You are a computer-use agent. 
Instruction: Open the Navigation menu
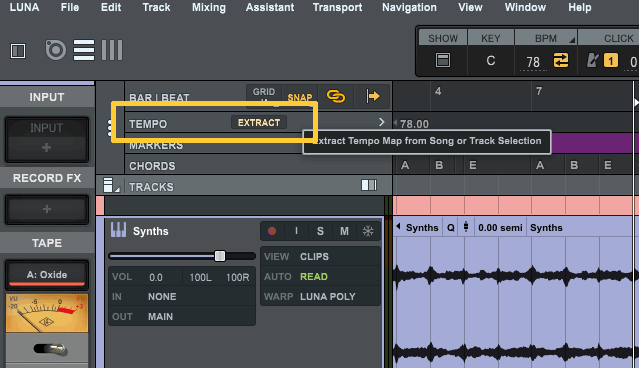click(x=409, y=7)
